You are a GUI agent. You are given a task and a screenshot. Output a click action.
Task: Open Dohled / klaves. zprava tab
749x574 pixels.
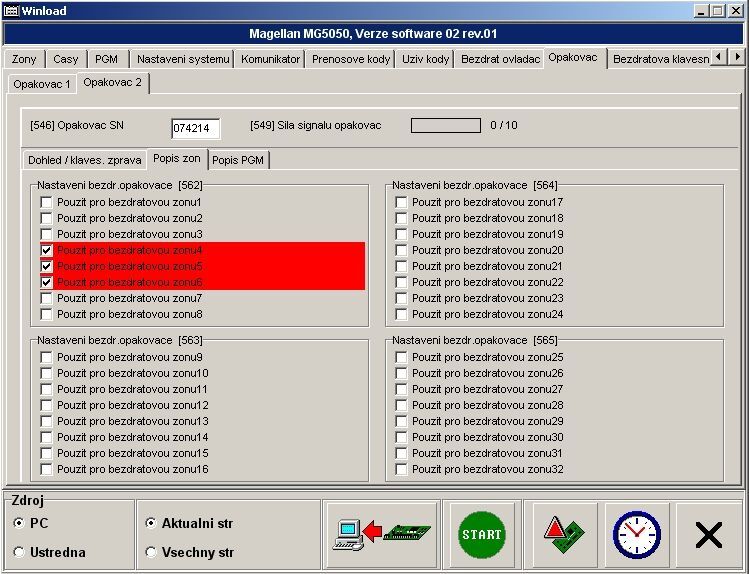(84, 160)
